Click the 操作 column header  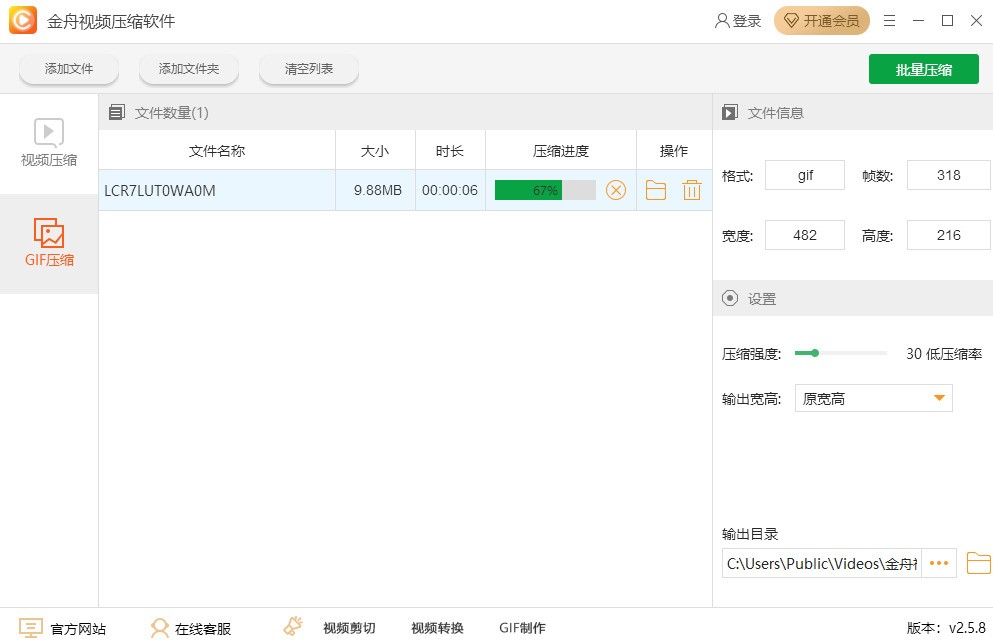click(x=674, y=151)
